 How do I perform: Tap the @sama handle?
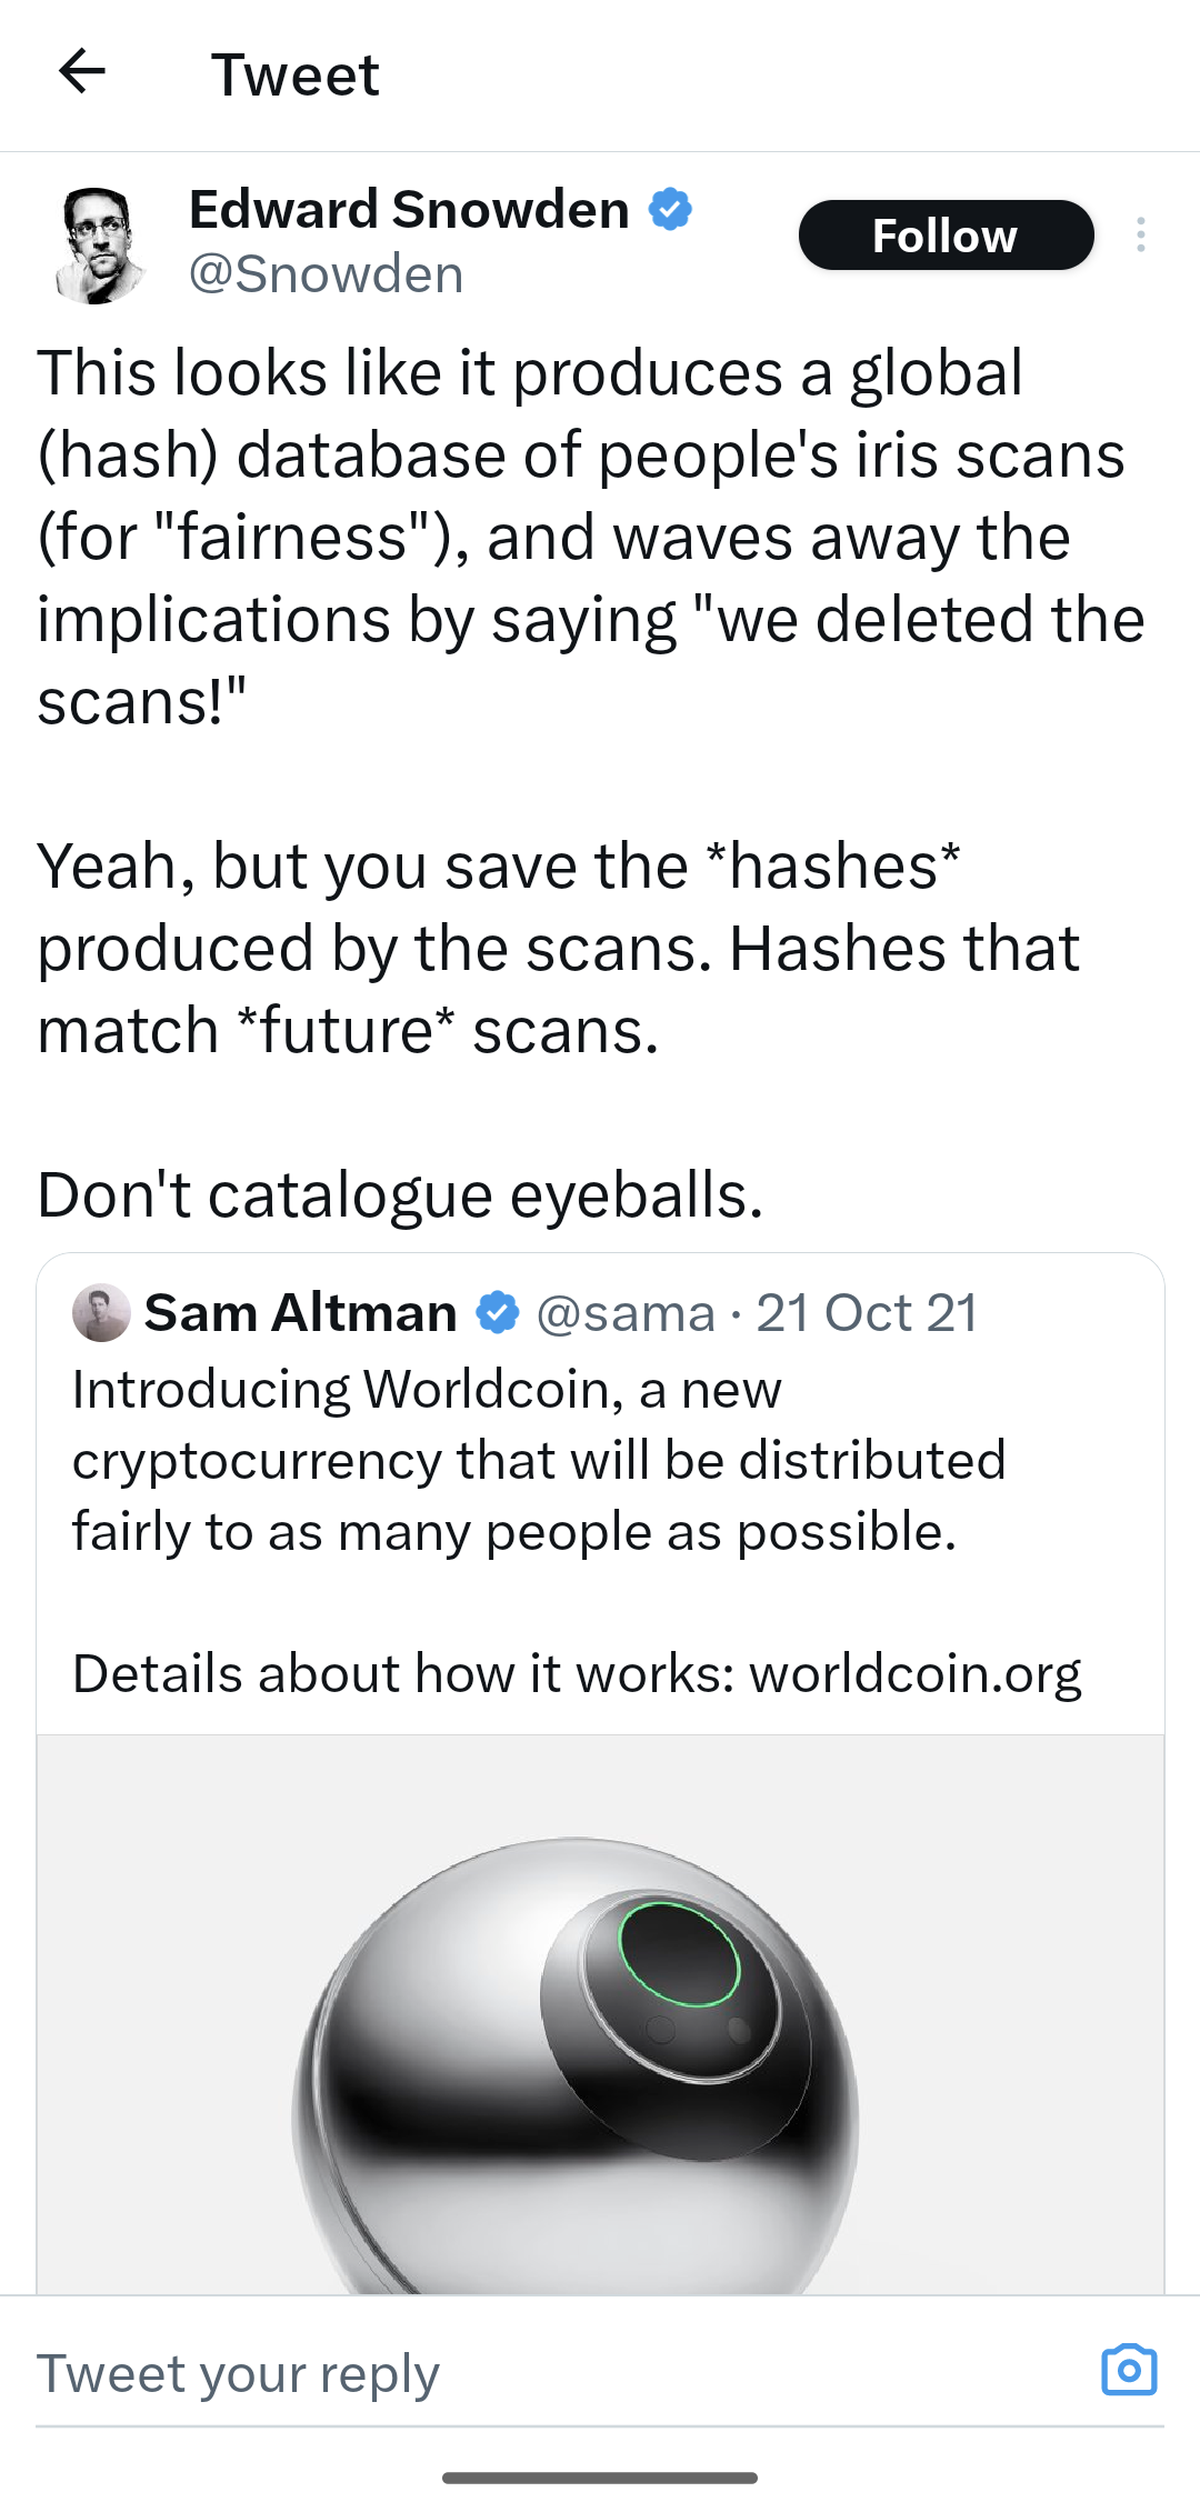[626, 1314]
